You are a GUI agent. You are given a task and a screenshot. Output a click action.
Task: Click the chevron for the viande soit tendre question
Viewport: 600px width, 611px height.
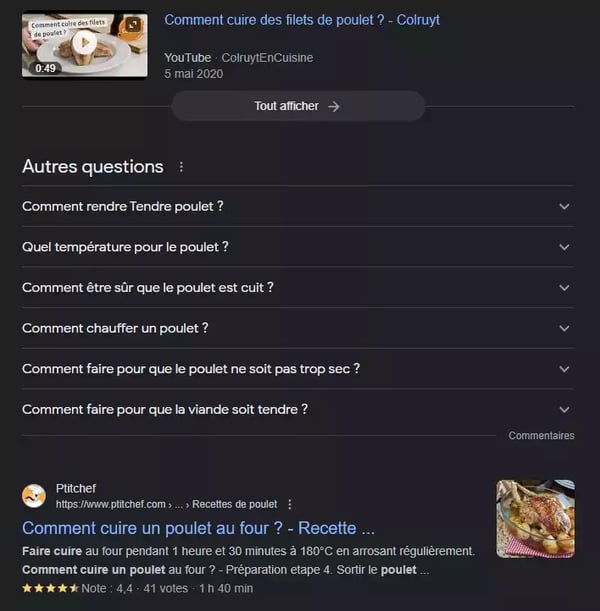[564, 410]
